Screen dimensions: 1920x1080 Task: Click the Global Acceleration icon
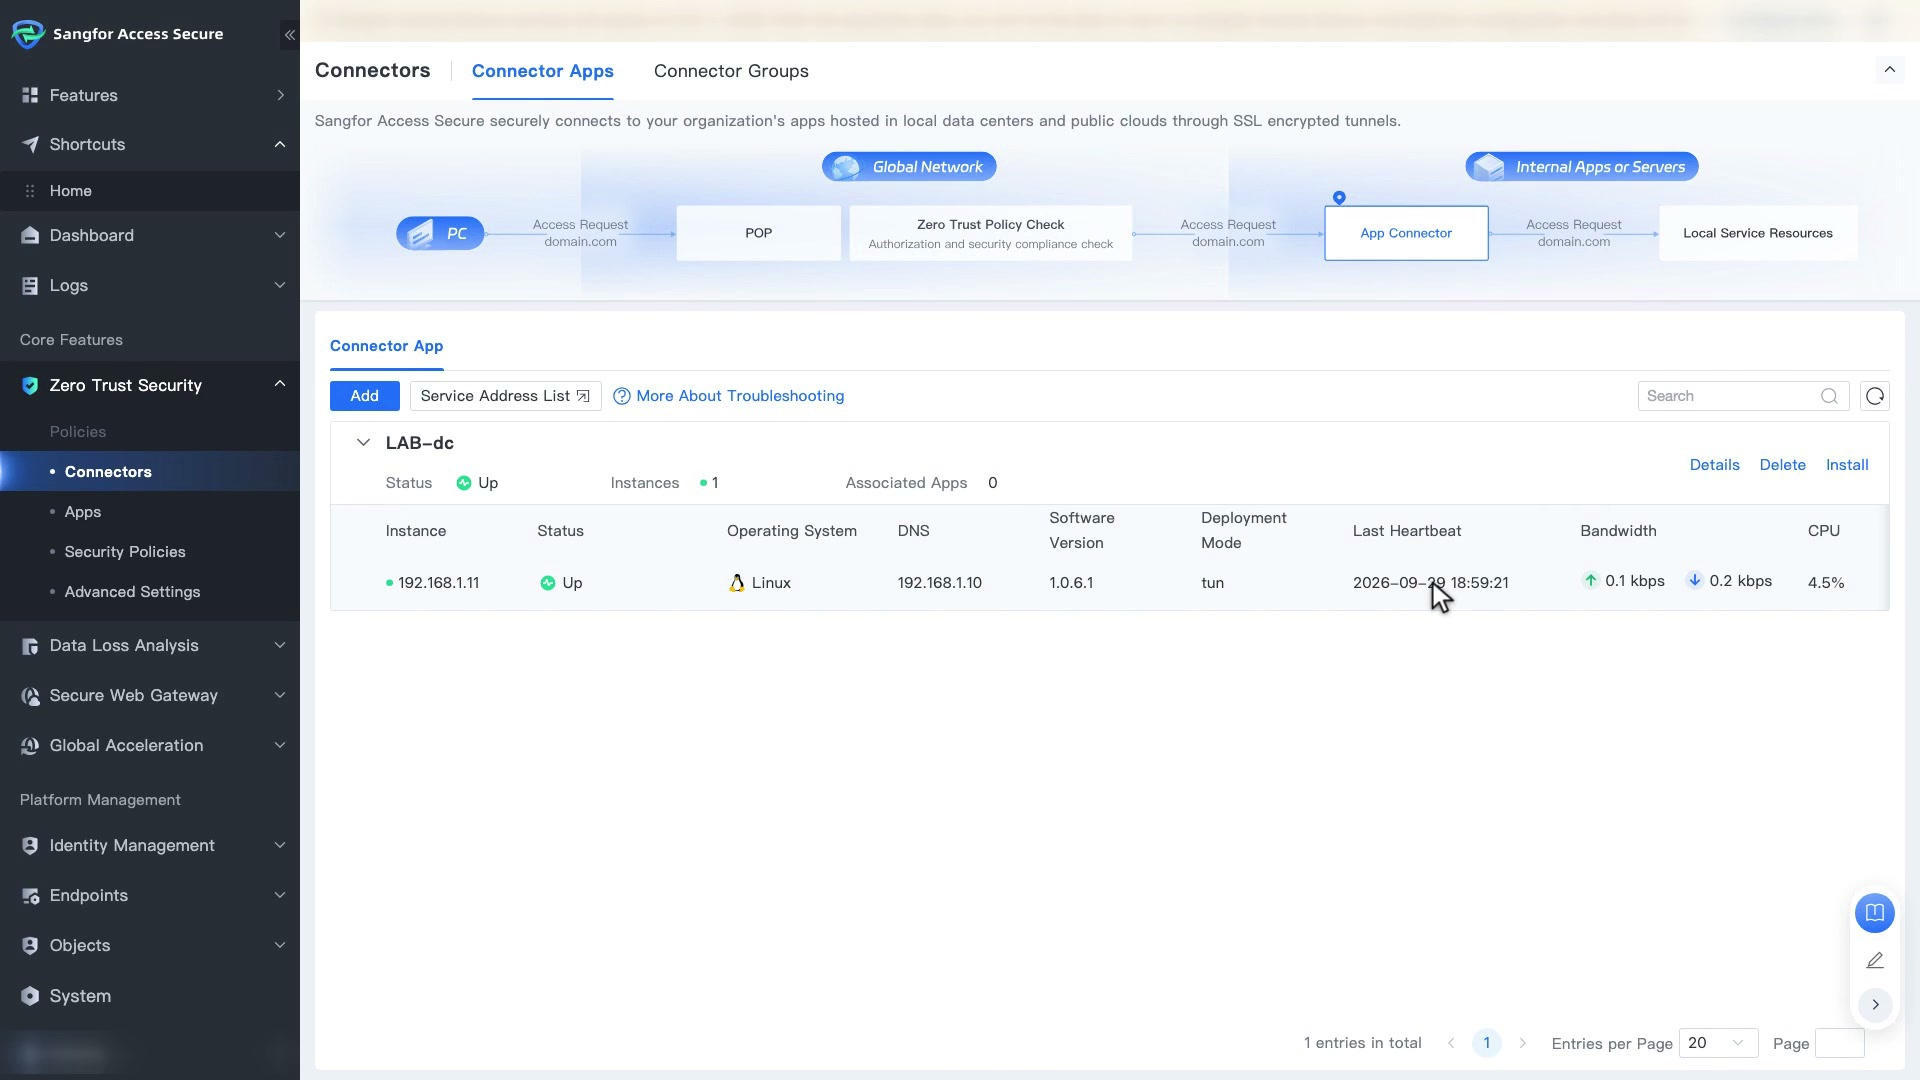click(30, 746)
